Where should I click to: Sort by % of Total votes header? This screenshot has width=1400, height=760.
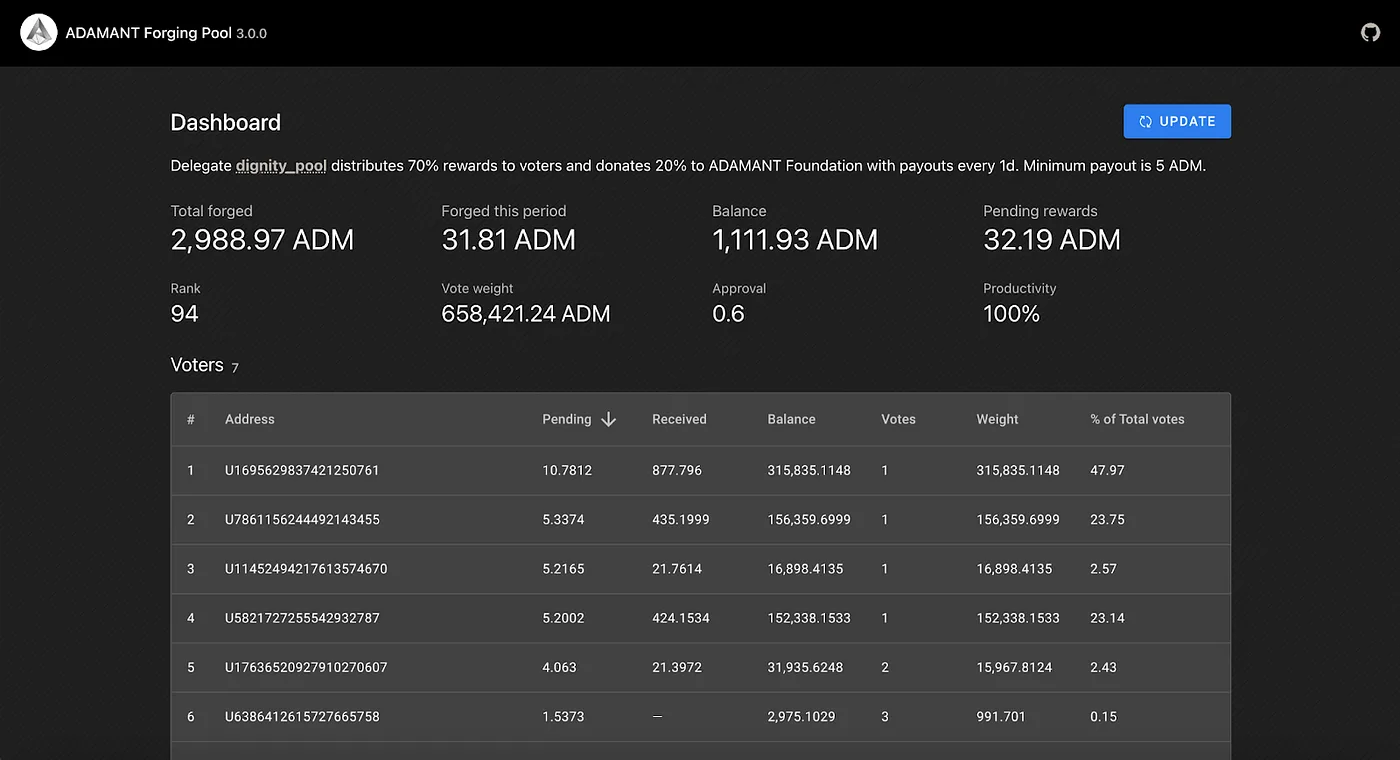(1137, 419)
